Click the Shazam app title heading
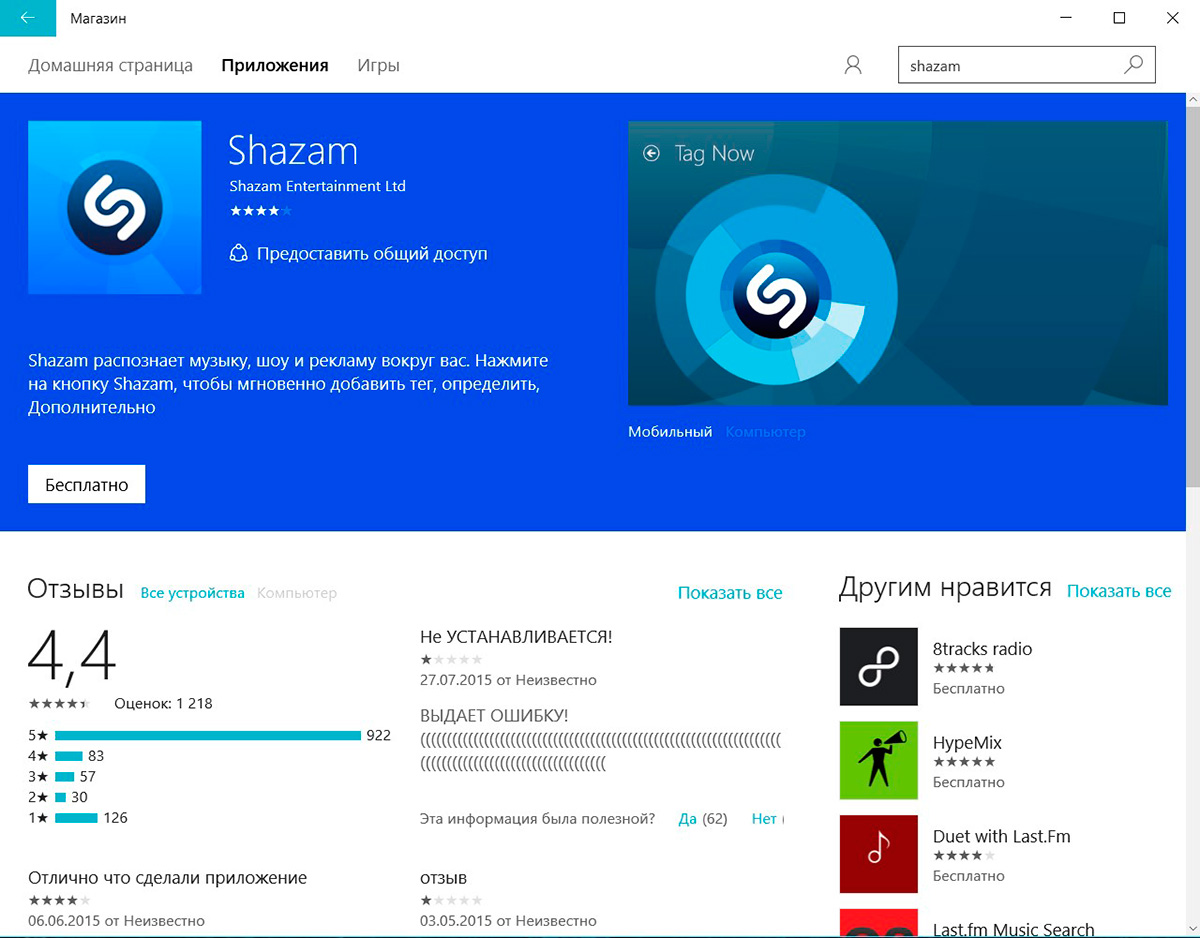 click(293, 151)
